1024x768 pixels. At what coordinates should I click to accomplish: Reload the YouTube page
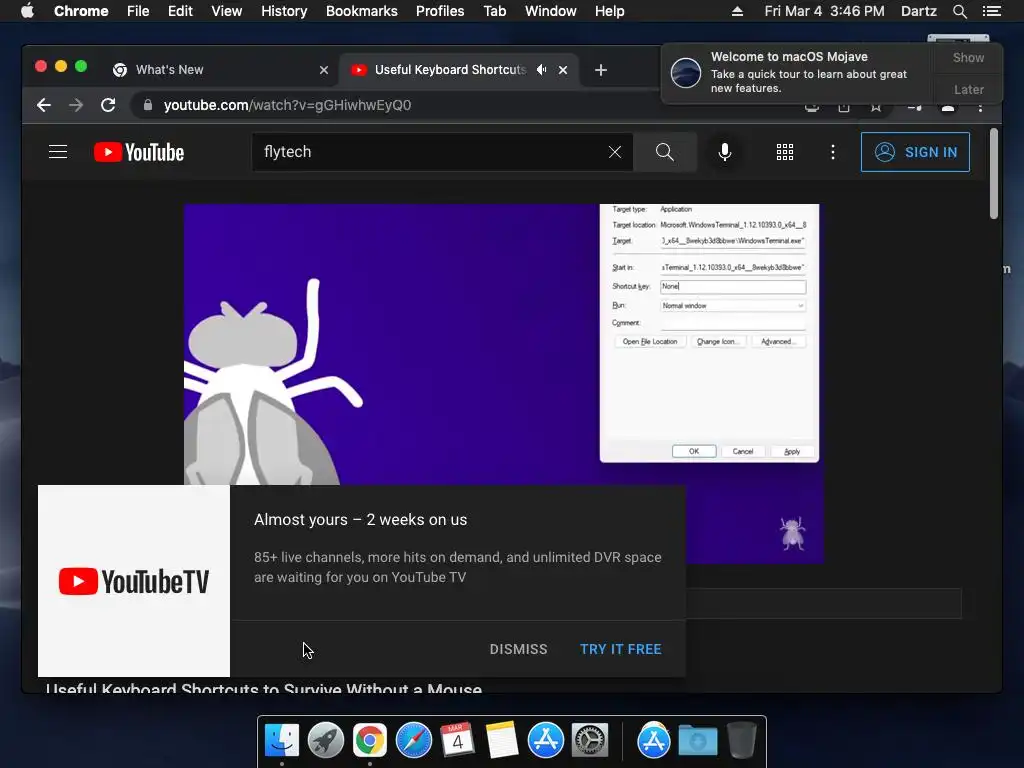(x=108, y=105)
